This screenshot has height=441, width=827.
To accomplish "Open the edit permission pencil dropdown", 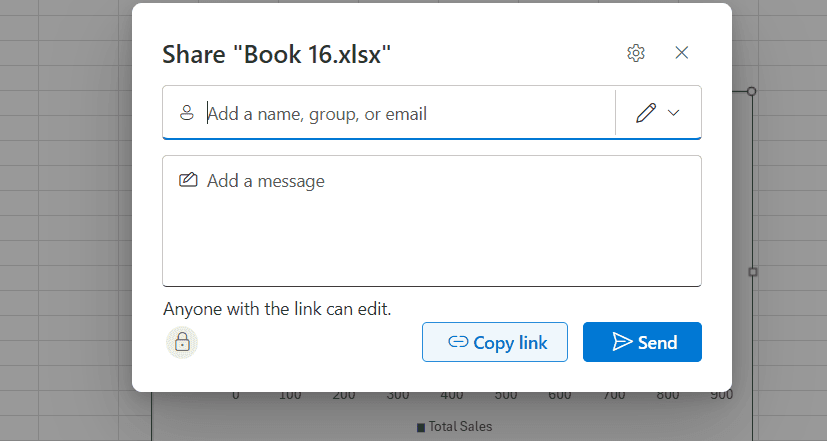I will pyautogui.click(x=658, y=113).
